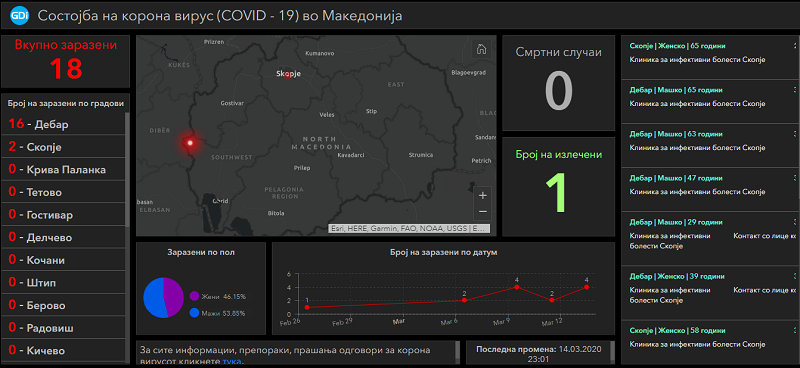
Task: Open the тука hyperlink
Action: tap(232, 362)
